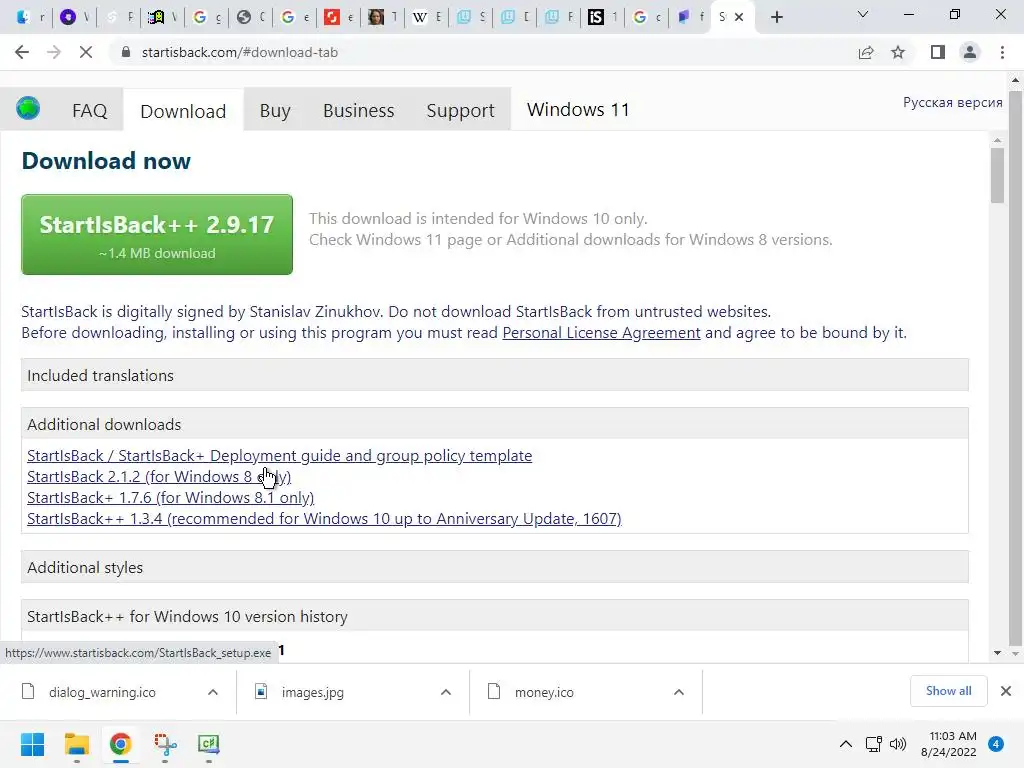1024x768 pixels.
Task: Open the Buy tab
Action: [275, 110]
